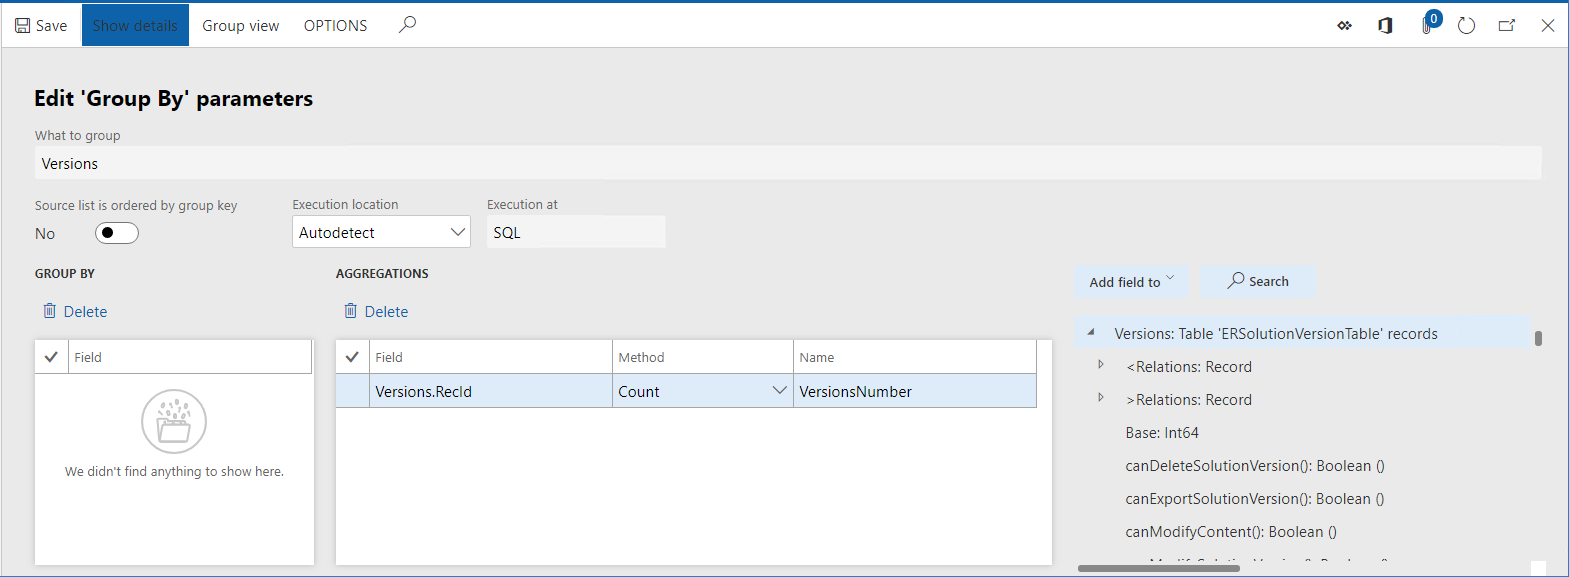Viewport: 1569px width, 577px height.
Task: Click the Execution at SQL field
Action: [576, 232]
